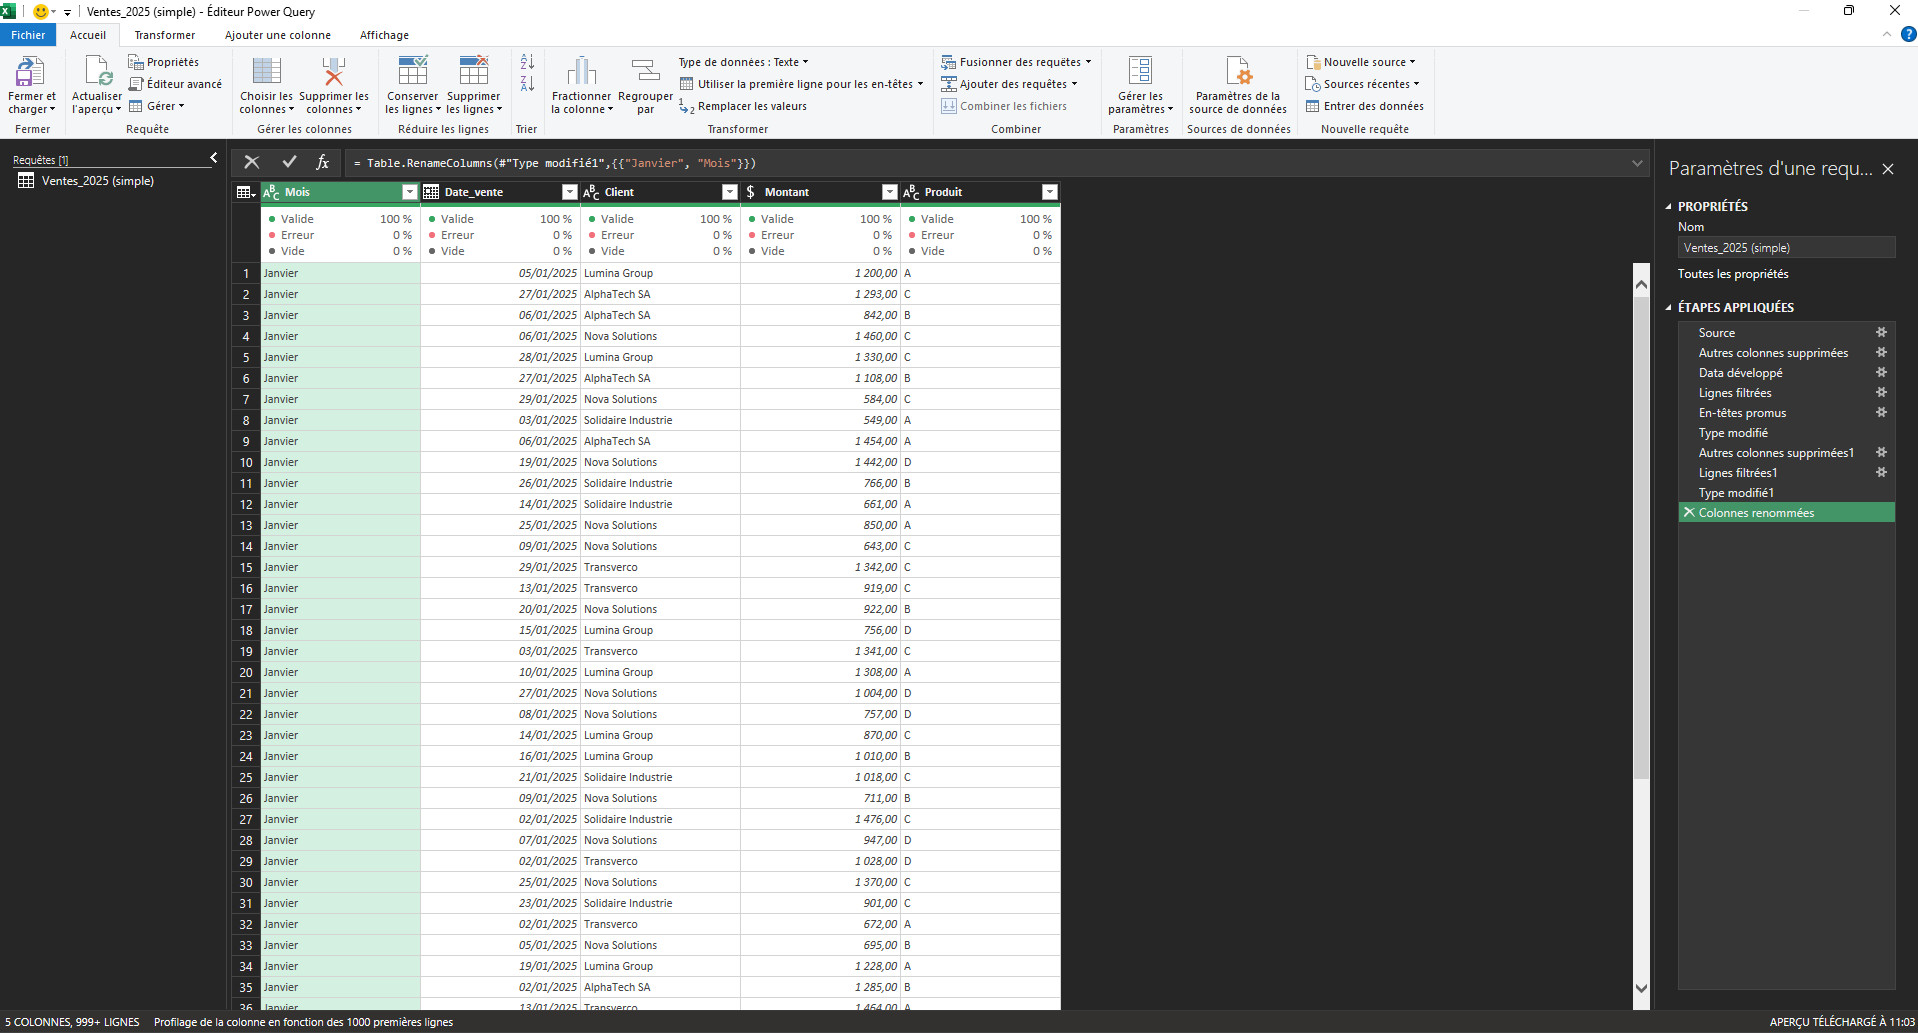The width and height of the screenshot is (1918, 1033).
Task: Cancel formula edit with X button
Action: tap(252, 162)
